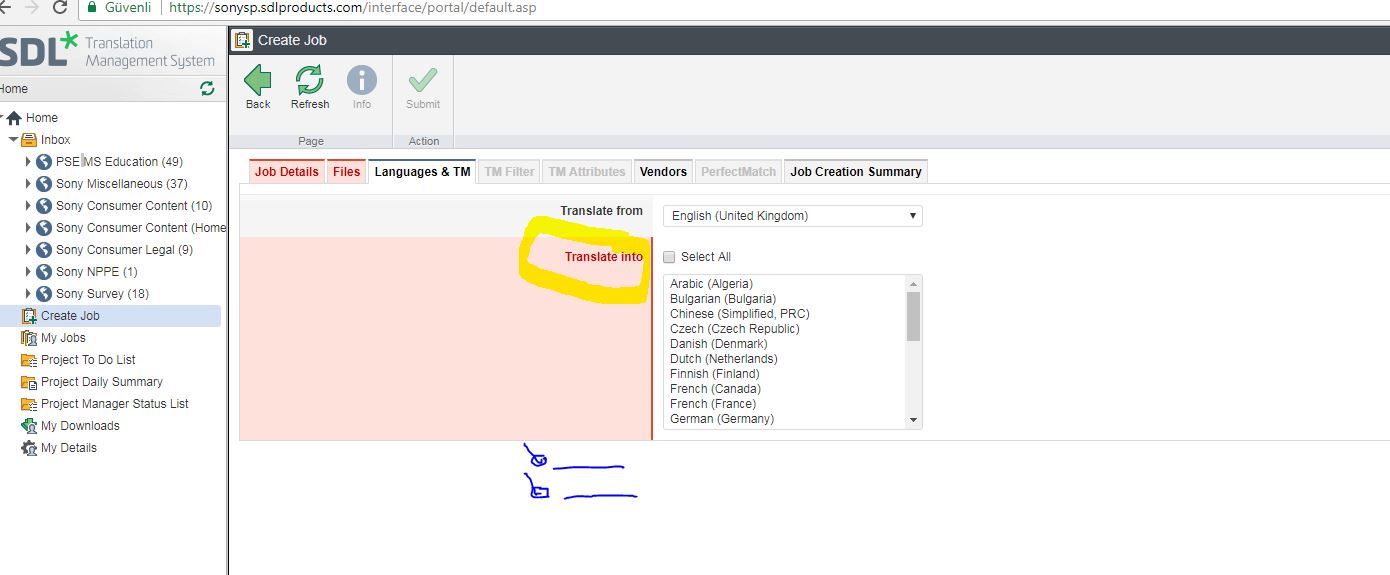The height and width of the screenshot is (575, 1390).
Task: Expand Sony Consumer Content (10) folder
Action: (x=28, y=206)
